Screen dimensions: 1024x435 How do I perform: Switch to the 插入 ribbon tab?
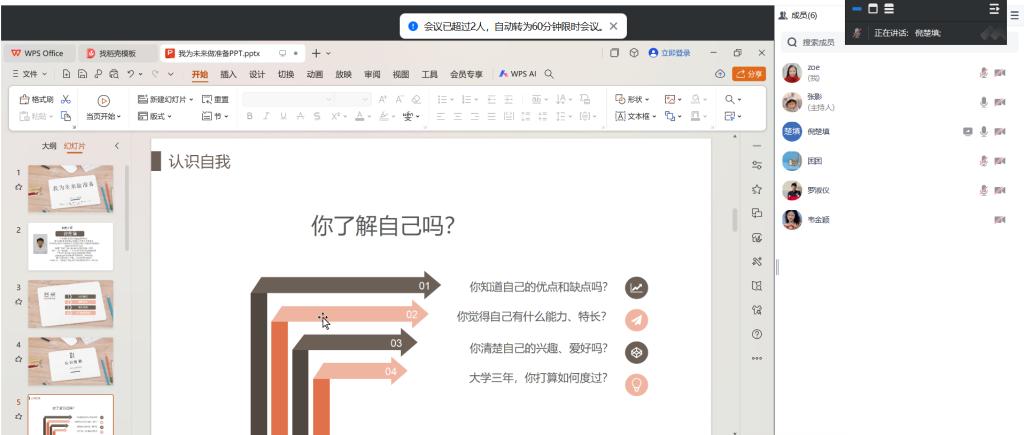[229, 74]
